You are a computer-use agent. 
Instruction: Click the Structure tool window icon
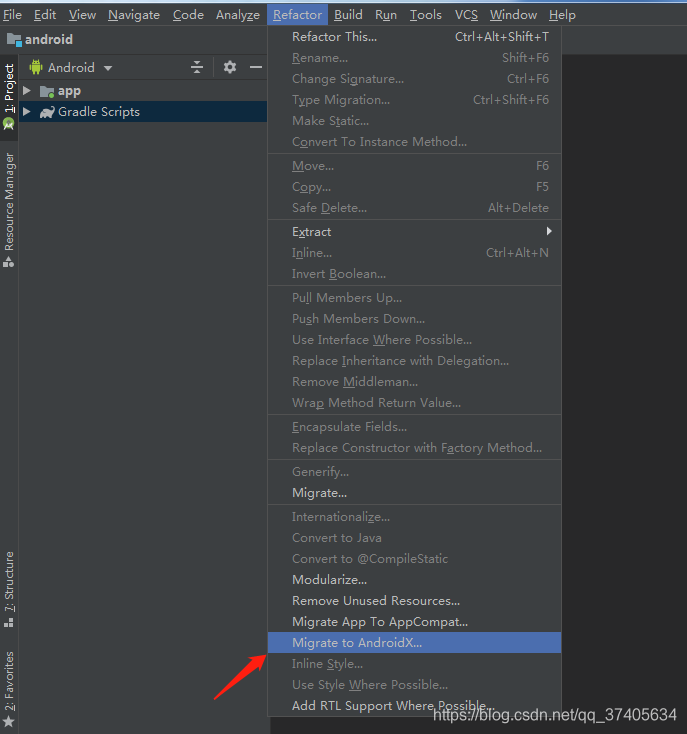(9, 623)
